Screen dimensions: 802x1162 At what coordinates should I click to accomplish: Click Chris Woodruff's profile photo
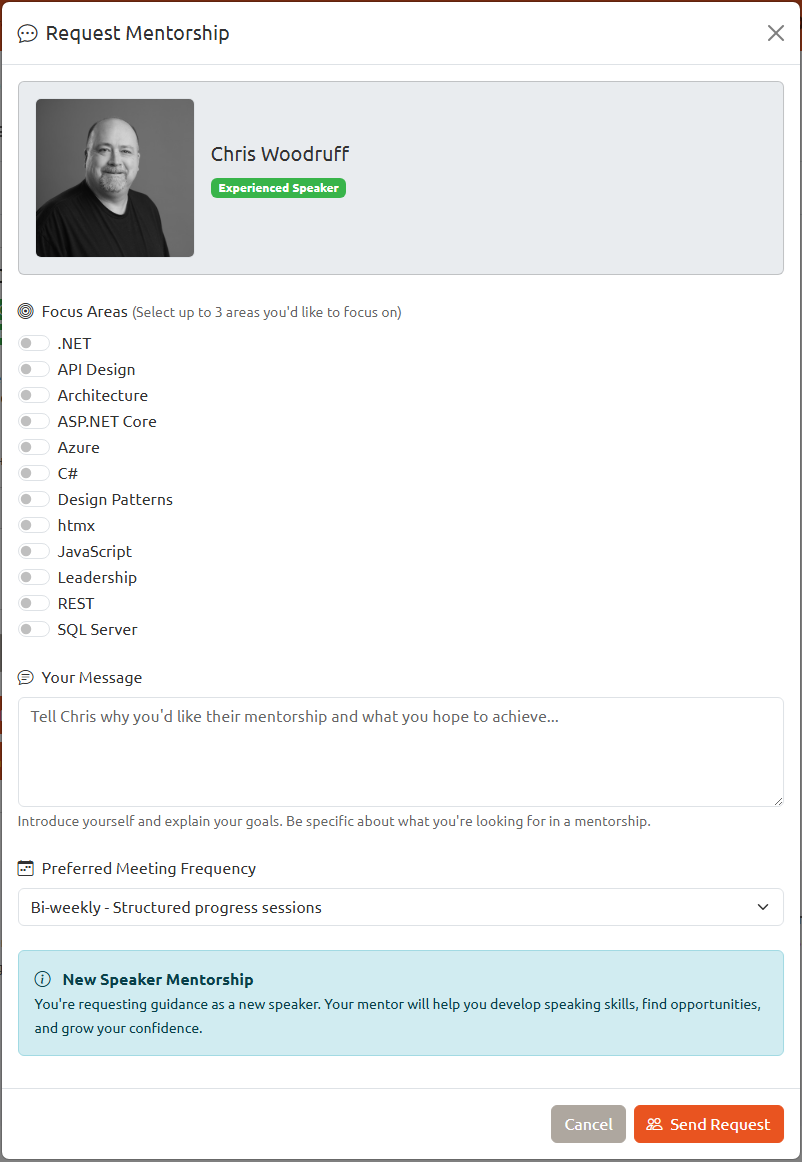[x=114, y=177]
